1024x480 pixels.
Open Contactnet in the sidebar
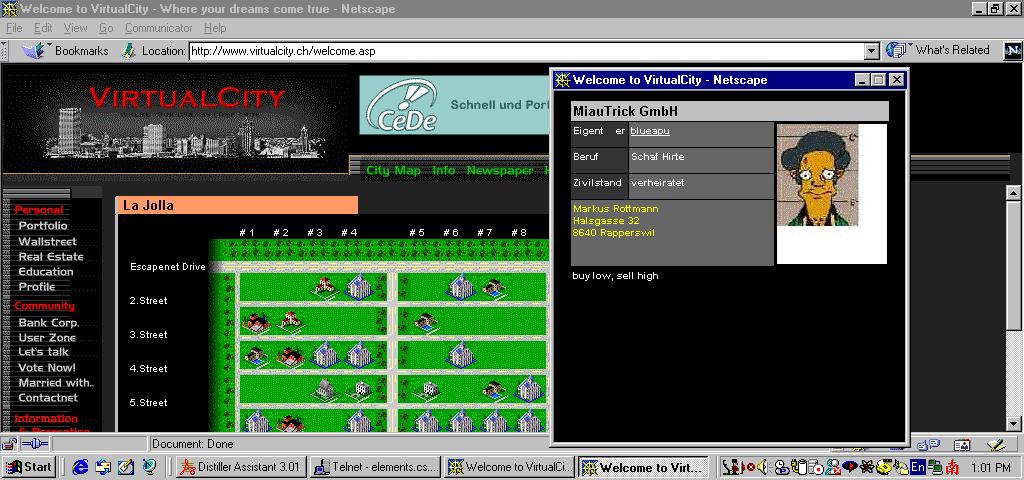point(48,398)
